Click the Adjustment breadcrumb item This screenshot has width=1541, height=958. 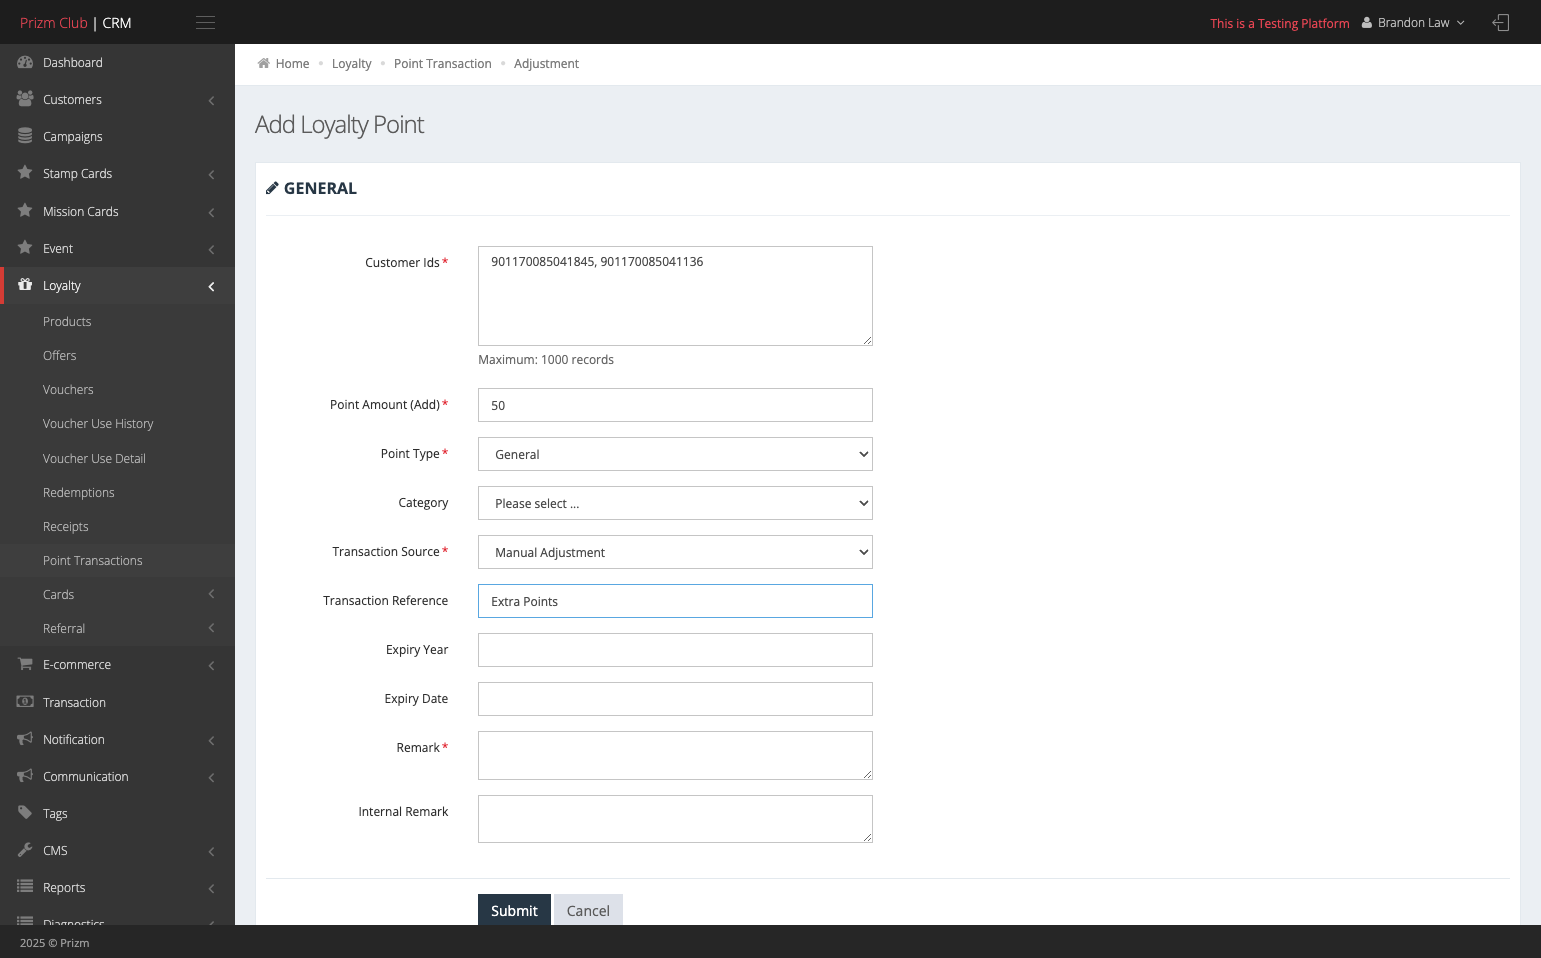(x=546, y=63)
